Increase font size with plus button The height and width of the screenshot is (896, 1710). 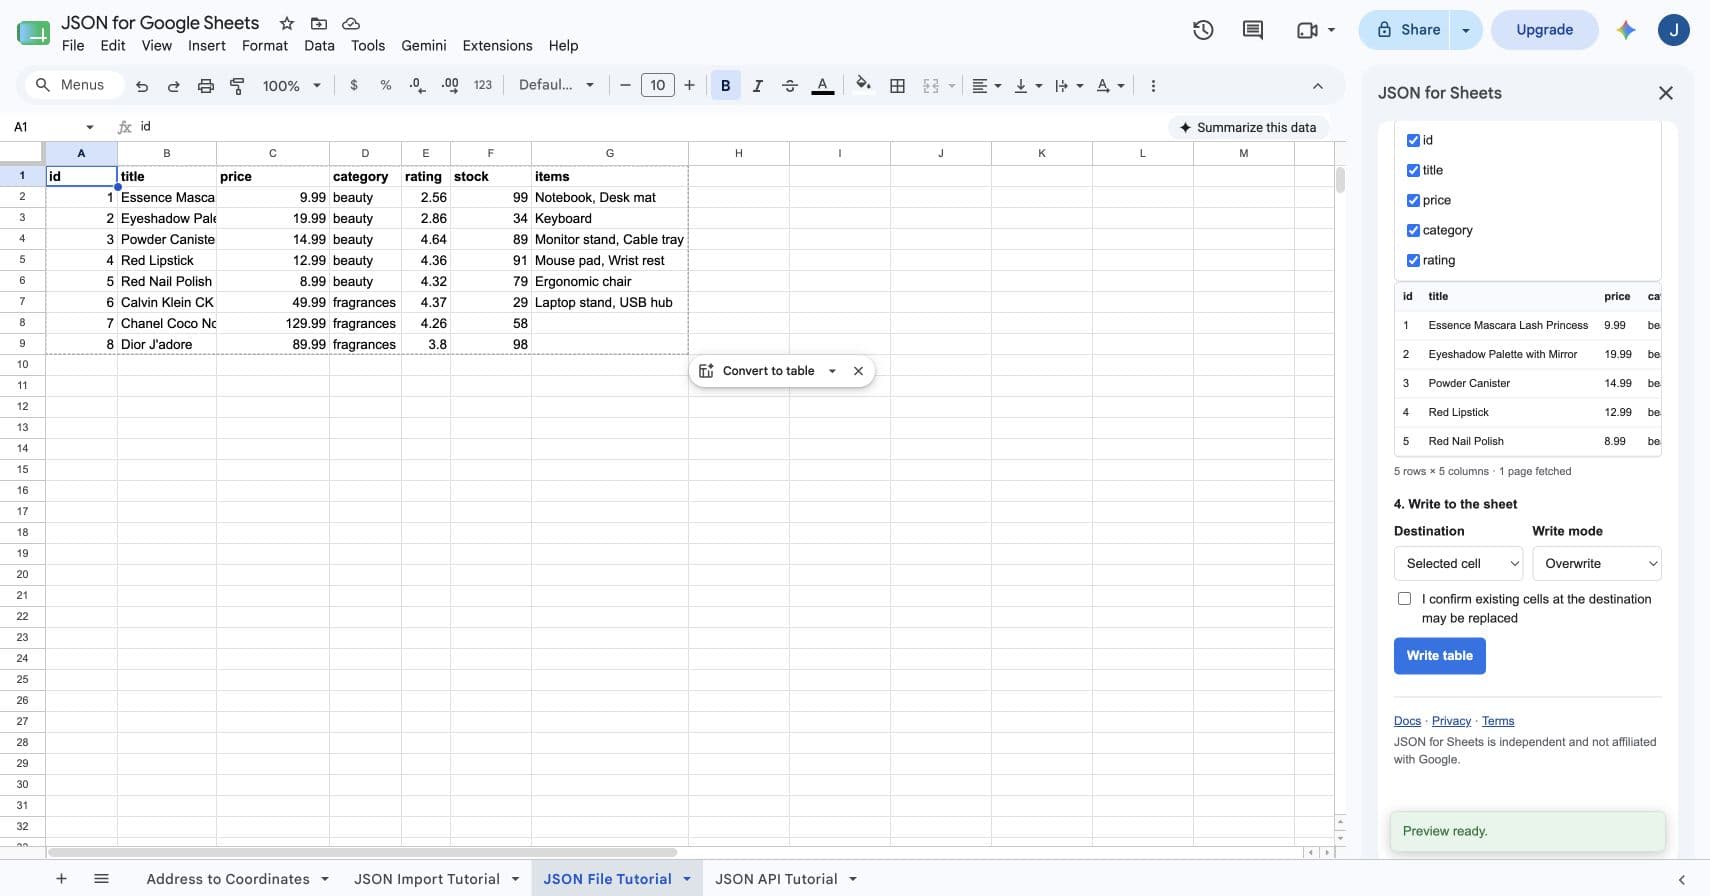(x=689, y=86)
